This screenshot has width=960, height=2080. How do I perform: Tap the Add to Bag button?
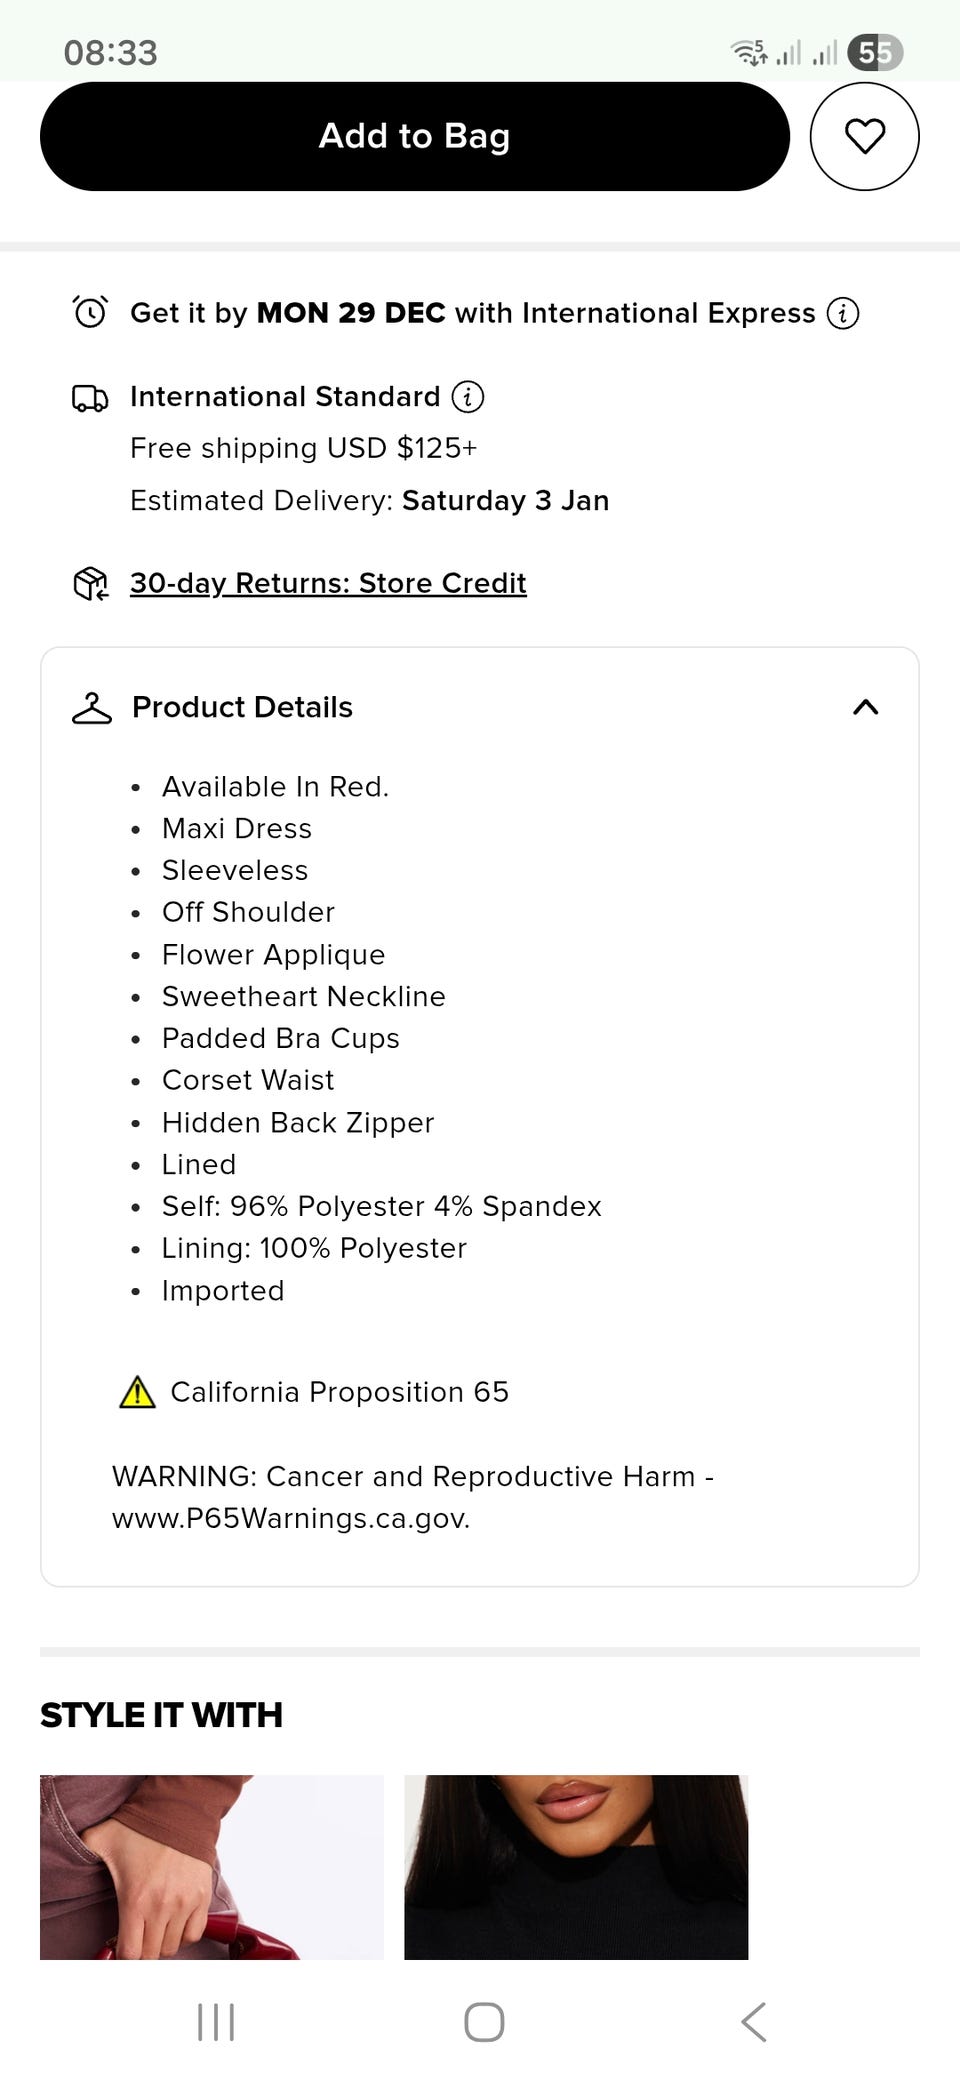coord(414,136)
